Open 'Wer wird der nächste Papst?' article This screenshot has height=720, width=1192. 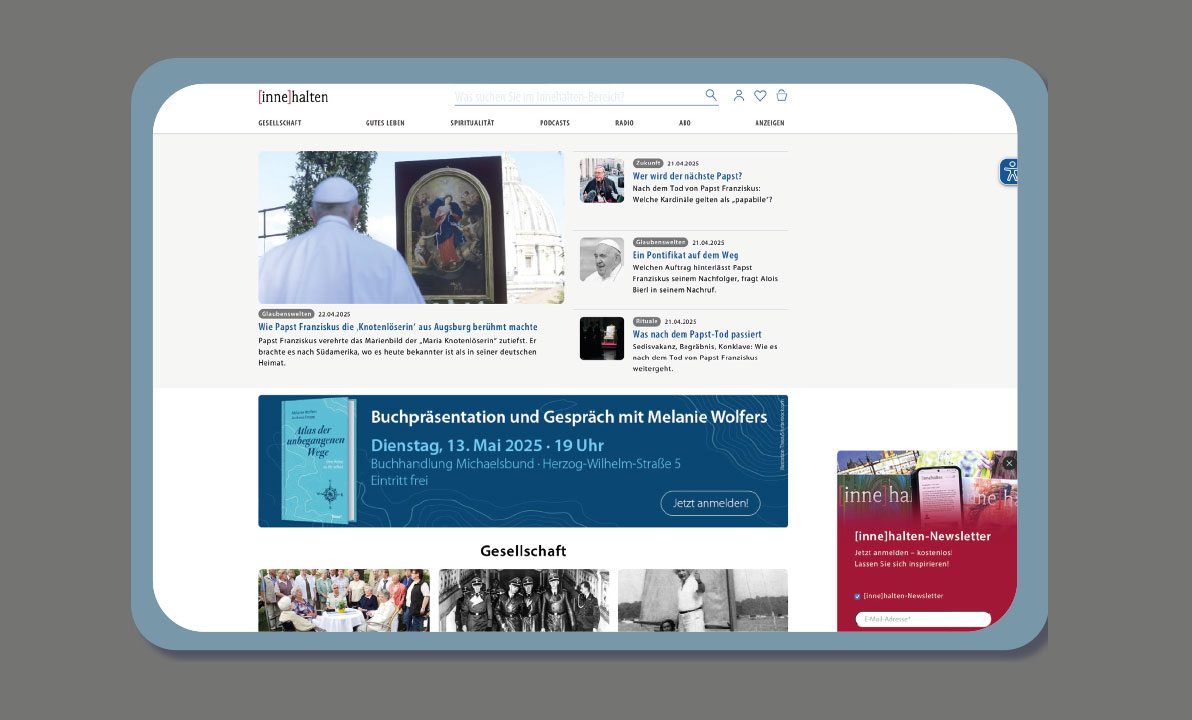pos(687,176)
